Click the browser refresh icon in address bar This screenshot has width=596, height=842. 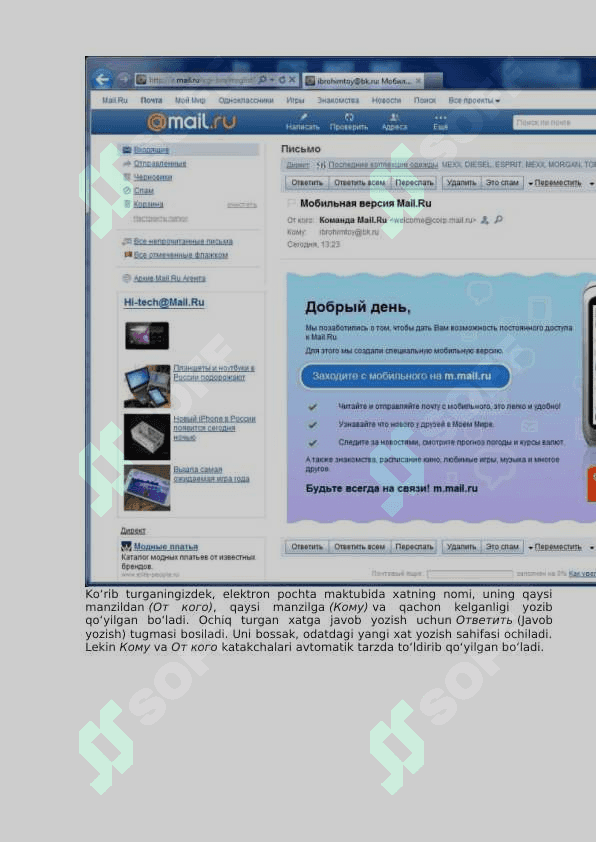click(281, 80)
